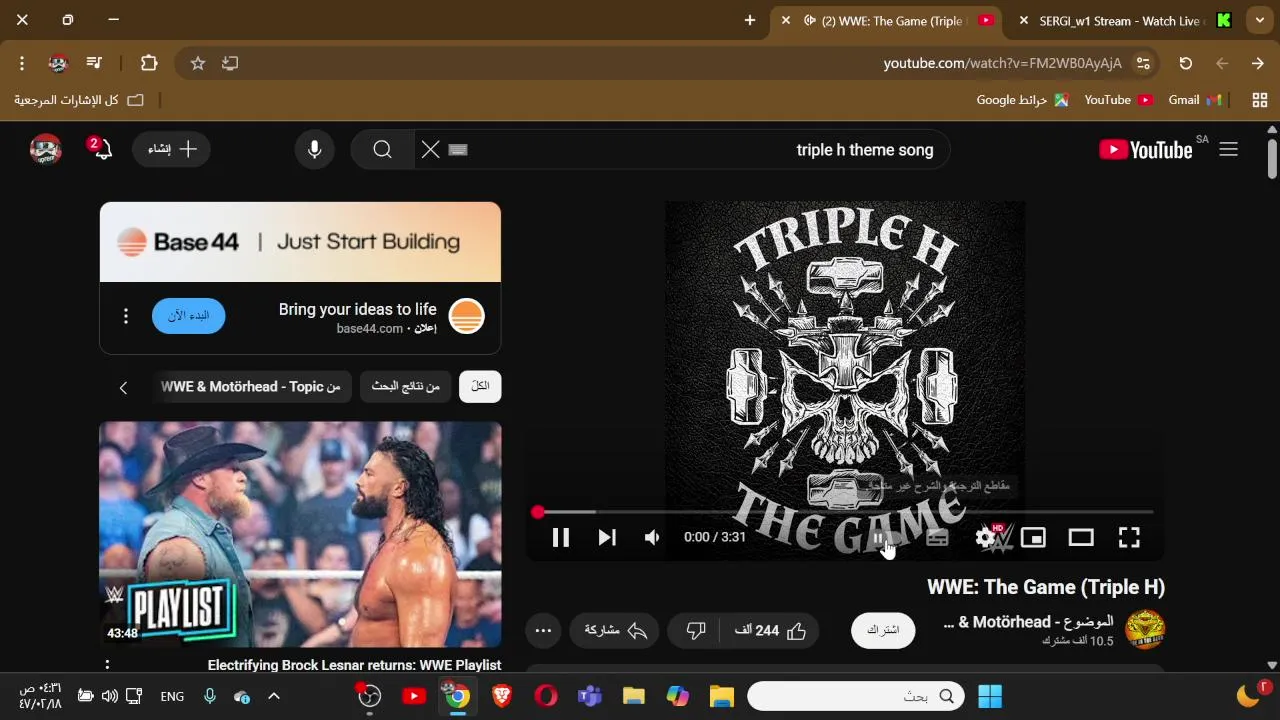The image size is (1280, 720).
Task: Open the Windows Start button
Action: click(990, 696)
